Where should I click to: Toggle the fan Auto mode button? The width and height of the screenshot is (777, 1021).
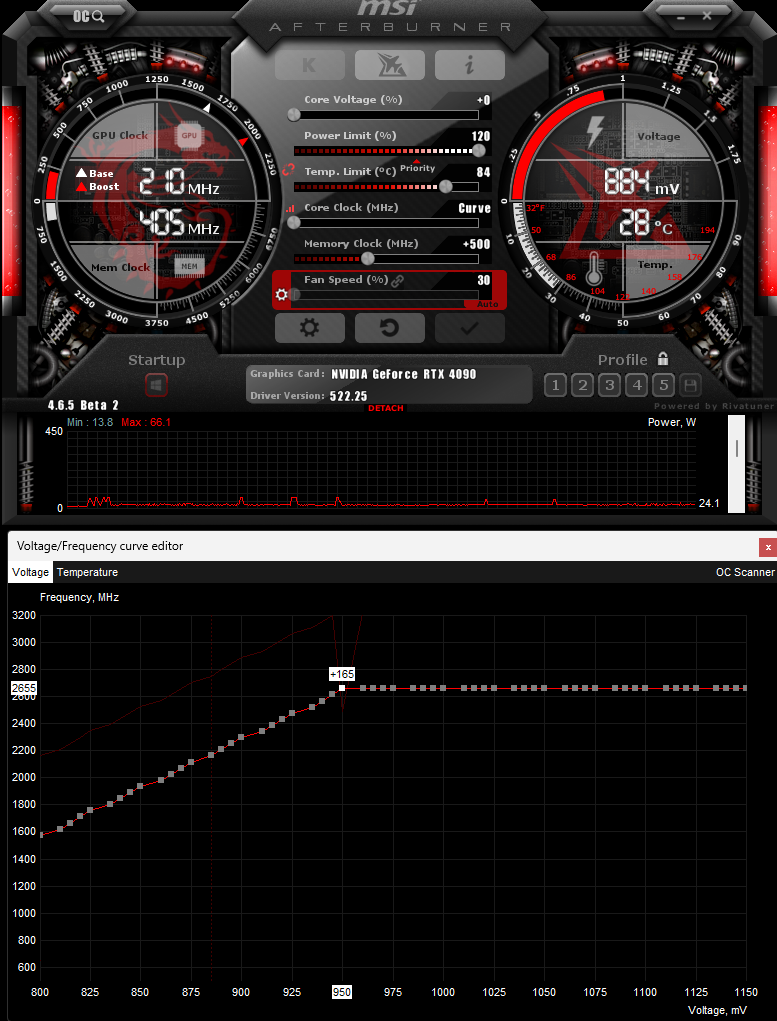(487, 304)
